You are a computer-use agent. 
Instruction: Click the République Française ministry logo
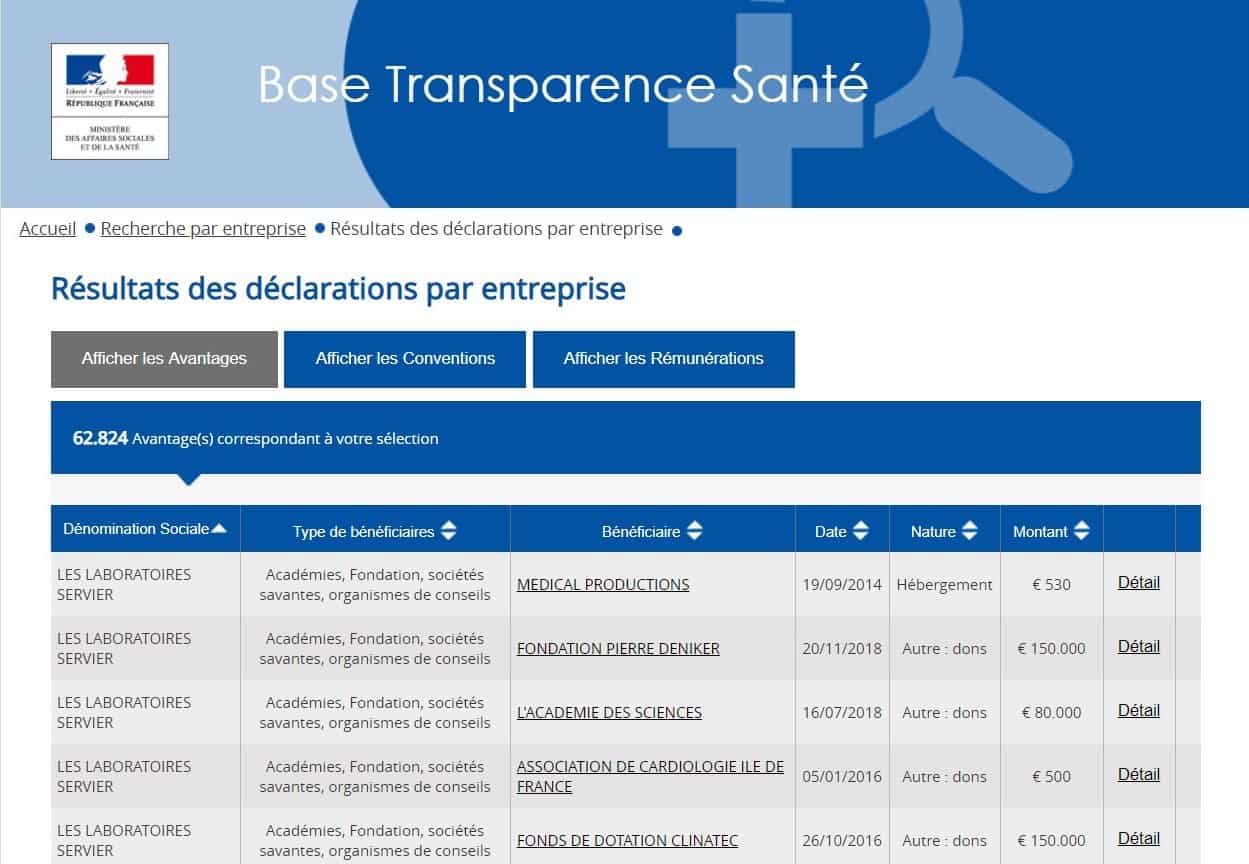(x=110, y=101)
